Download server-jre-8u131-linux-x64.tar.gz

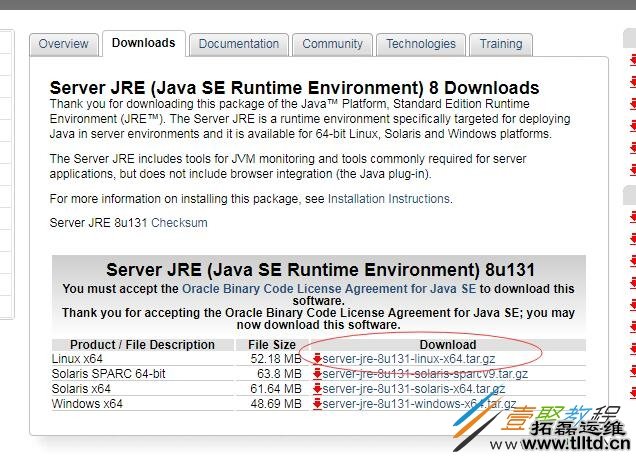pos(409,359)
